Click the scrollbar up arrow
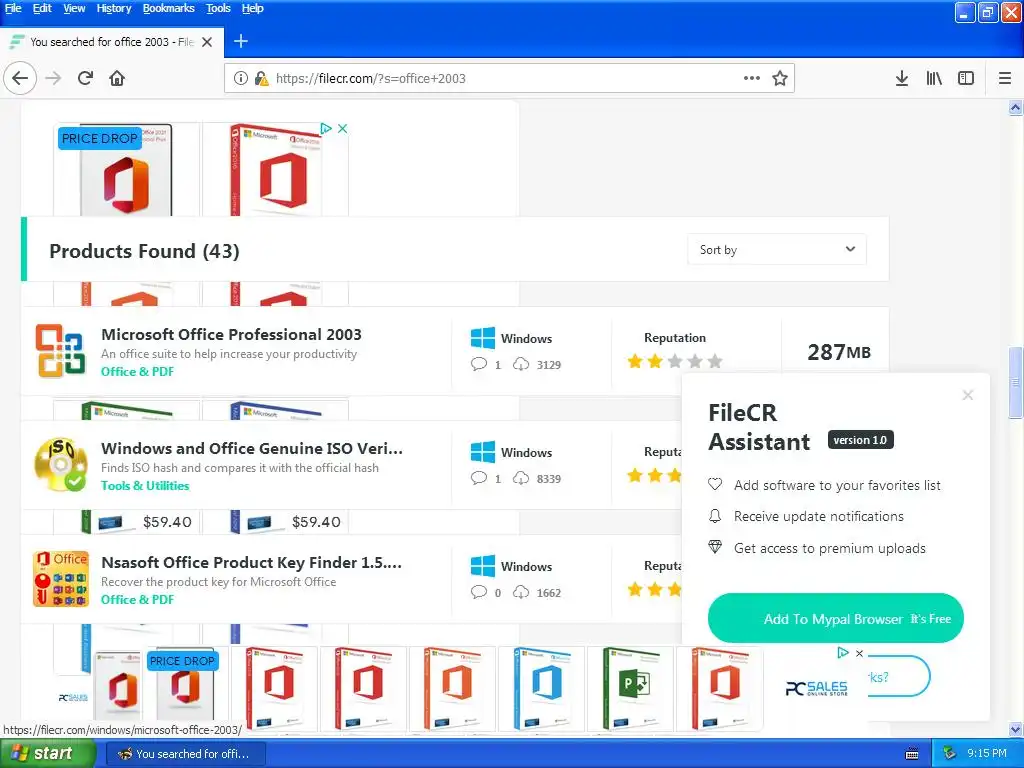The height and width of the screenshot is (768, 1024). click(x=1016, y=108)
